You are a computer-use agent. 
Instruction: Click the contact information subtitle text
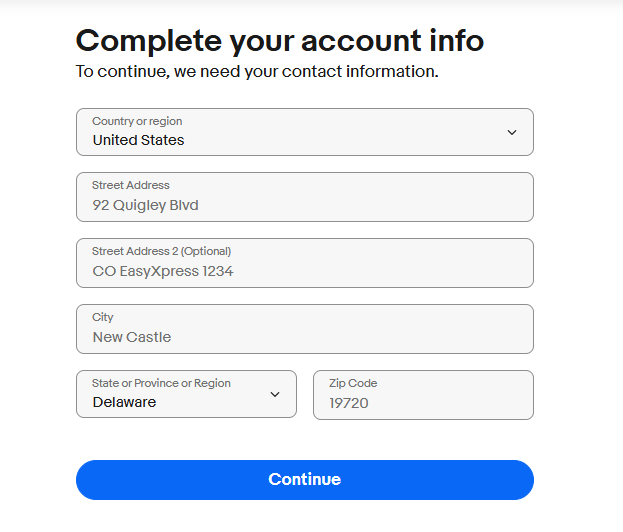pos(257,72)
